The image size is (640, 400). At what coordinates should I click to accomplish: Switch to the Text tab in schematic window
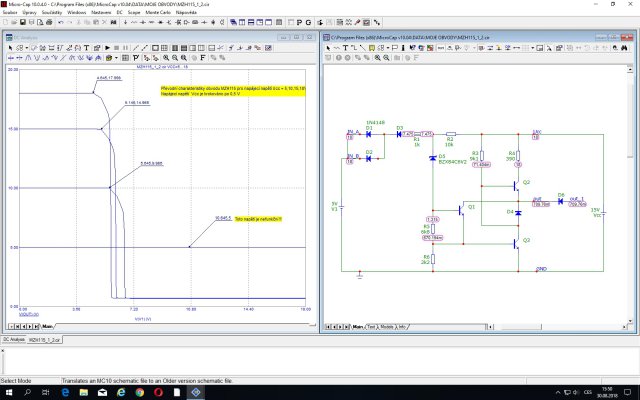click(x=371, y=327)
